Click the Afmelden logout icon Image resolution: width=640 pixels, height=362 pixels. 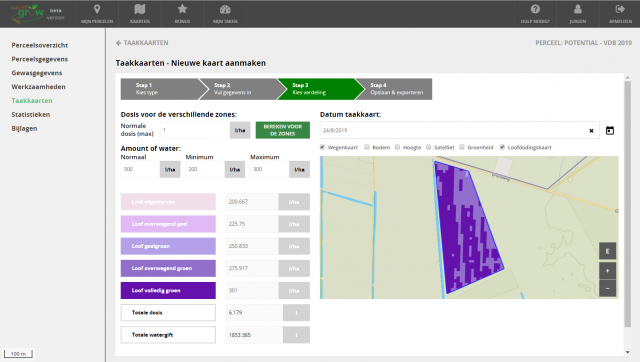(620, 9)
